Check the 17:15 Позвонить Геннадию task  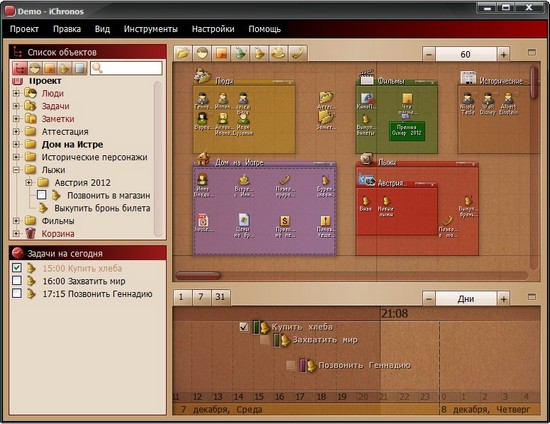point(16,293)
